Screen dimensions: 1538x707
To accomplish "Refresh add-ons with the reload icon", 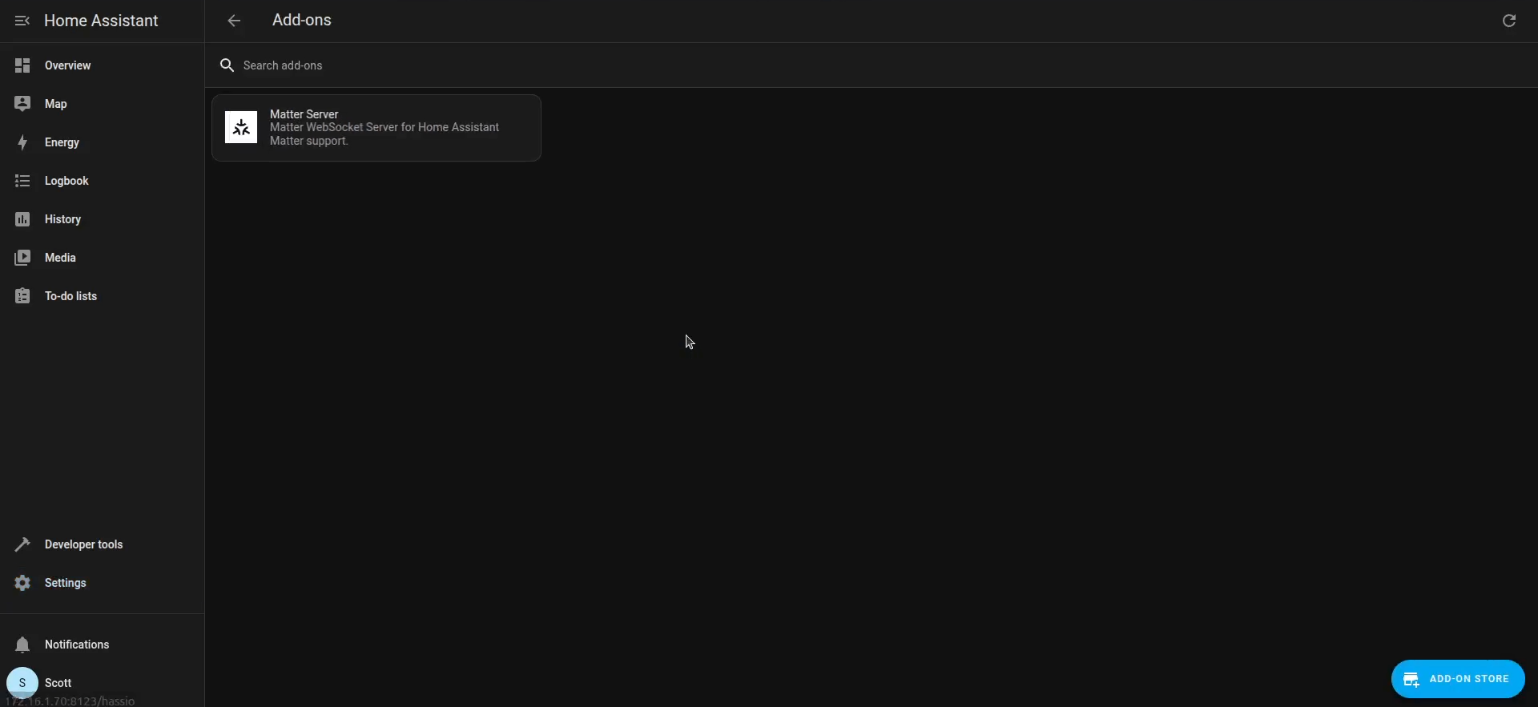I will (1509, 21).
